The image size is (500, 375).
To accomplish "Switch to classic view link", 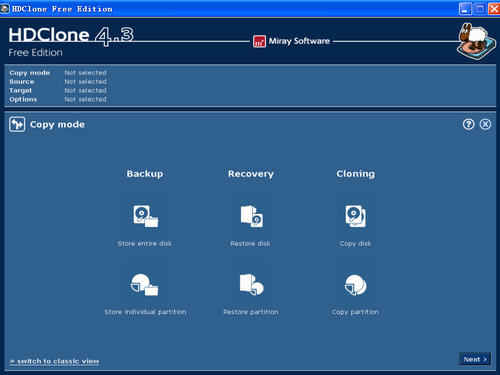I will click(54, 361).
